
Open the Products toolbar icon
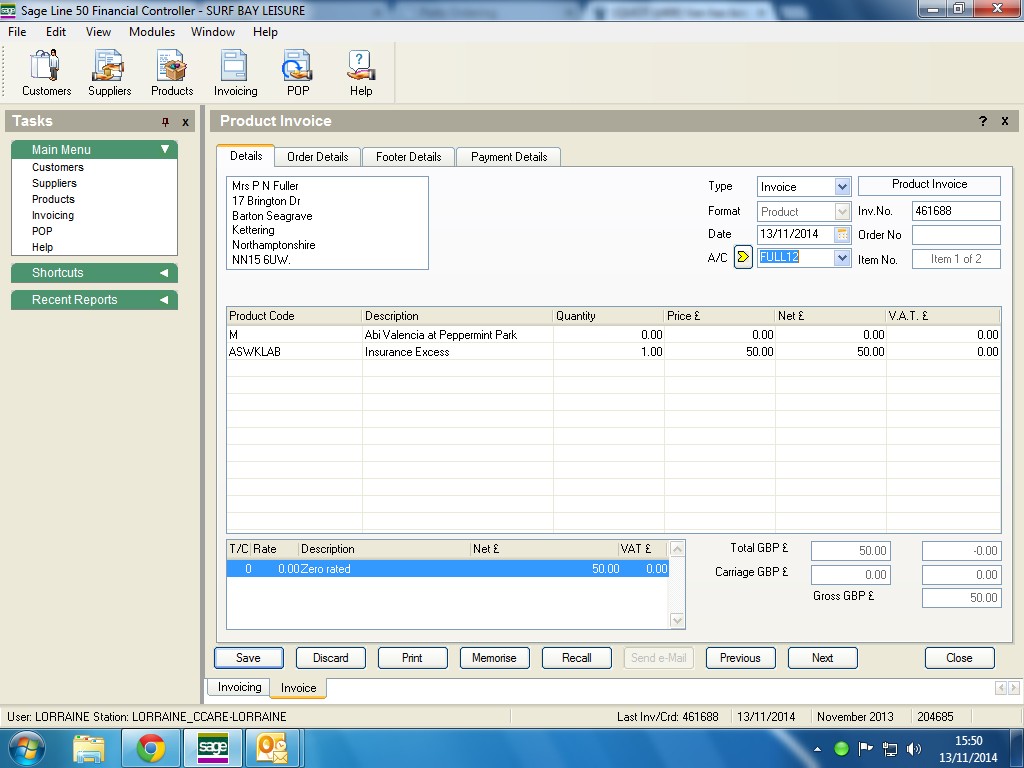172,72
